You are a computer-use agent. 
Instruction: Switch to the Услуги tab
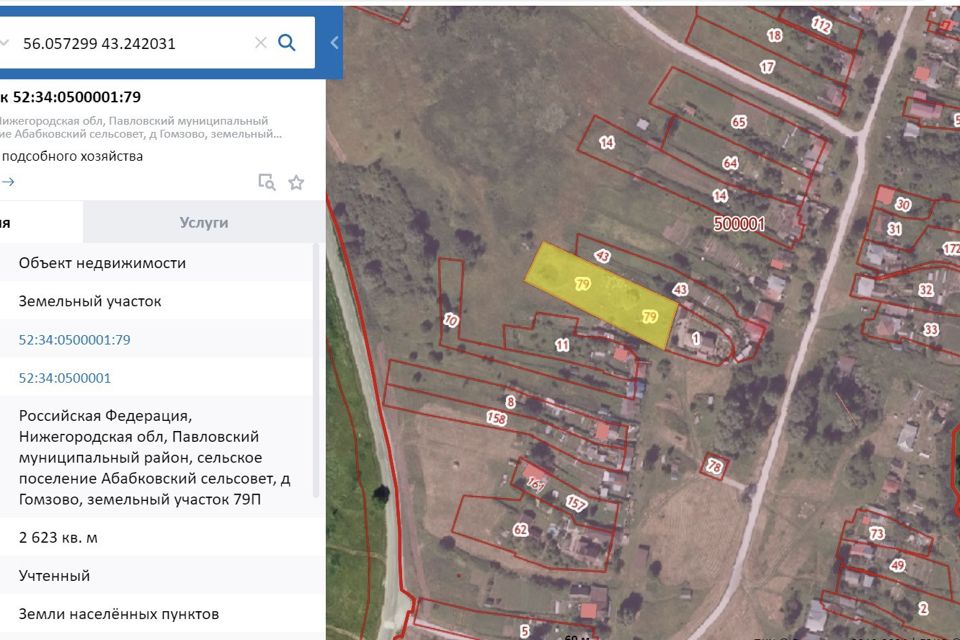point(204,222)
